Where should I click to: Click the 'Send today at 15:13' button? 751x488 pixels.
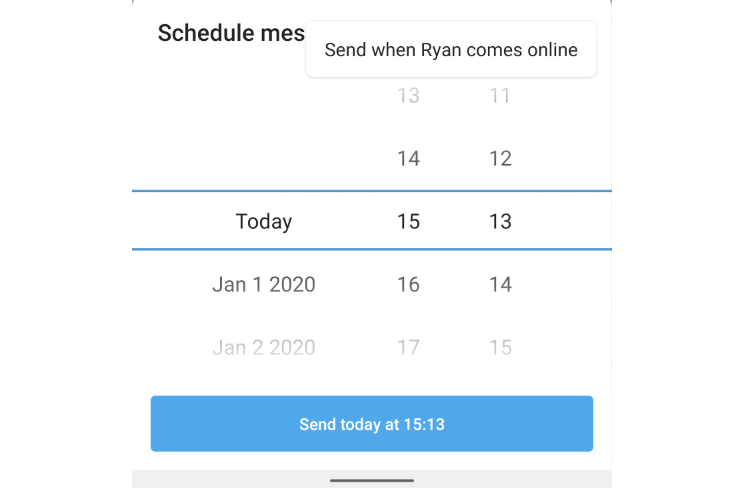[x=372, y=424]
